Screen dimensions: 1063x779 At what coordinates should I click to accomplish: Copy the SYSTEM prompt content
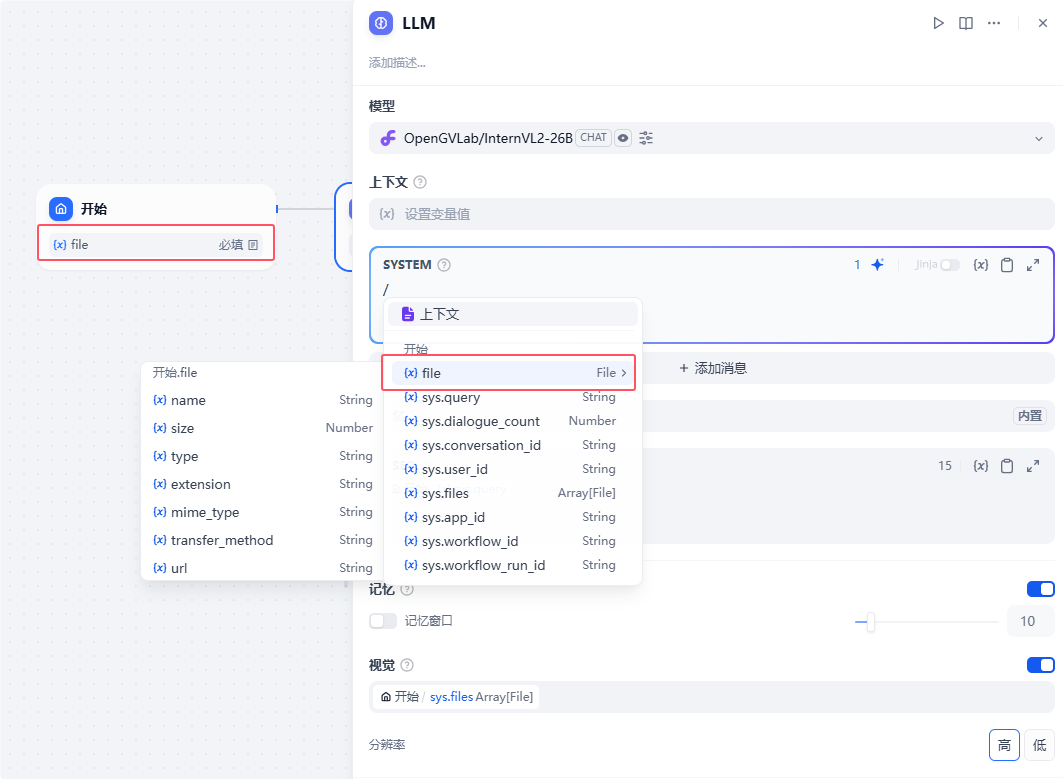coord(1007,264)
